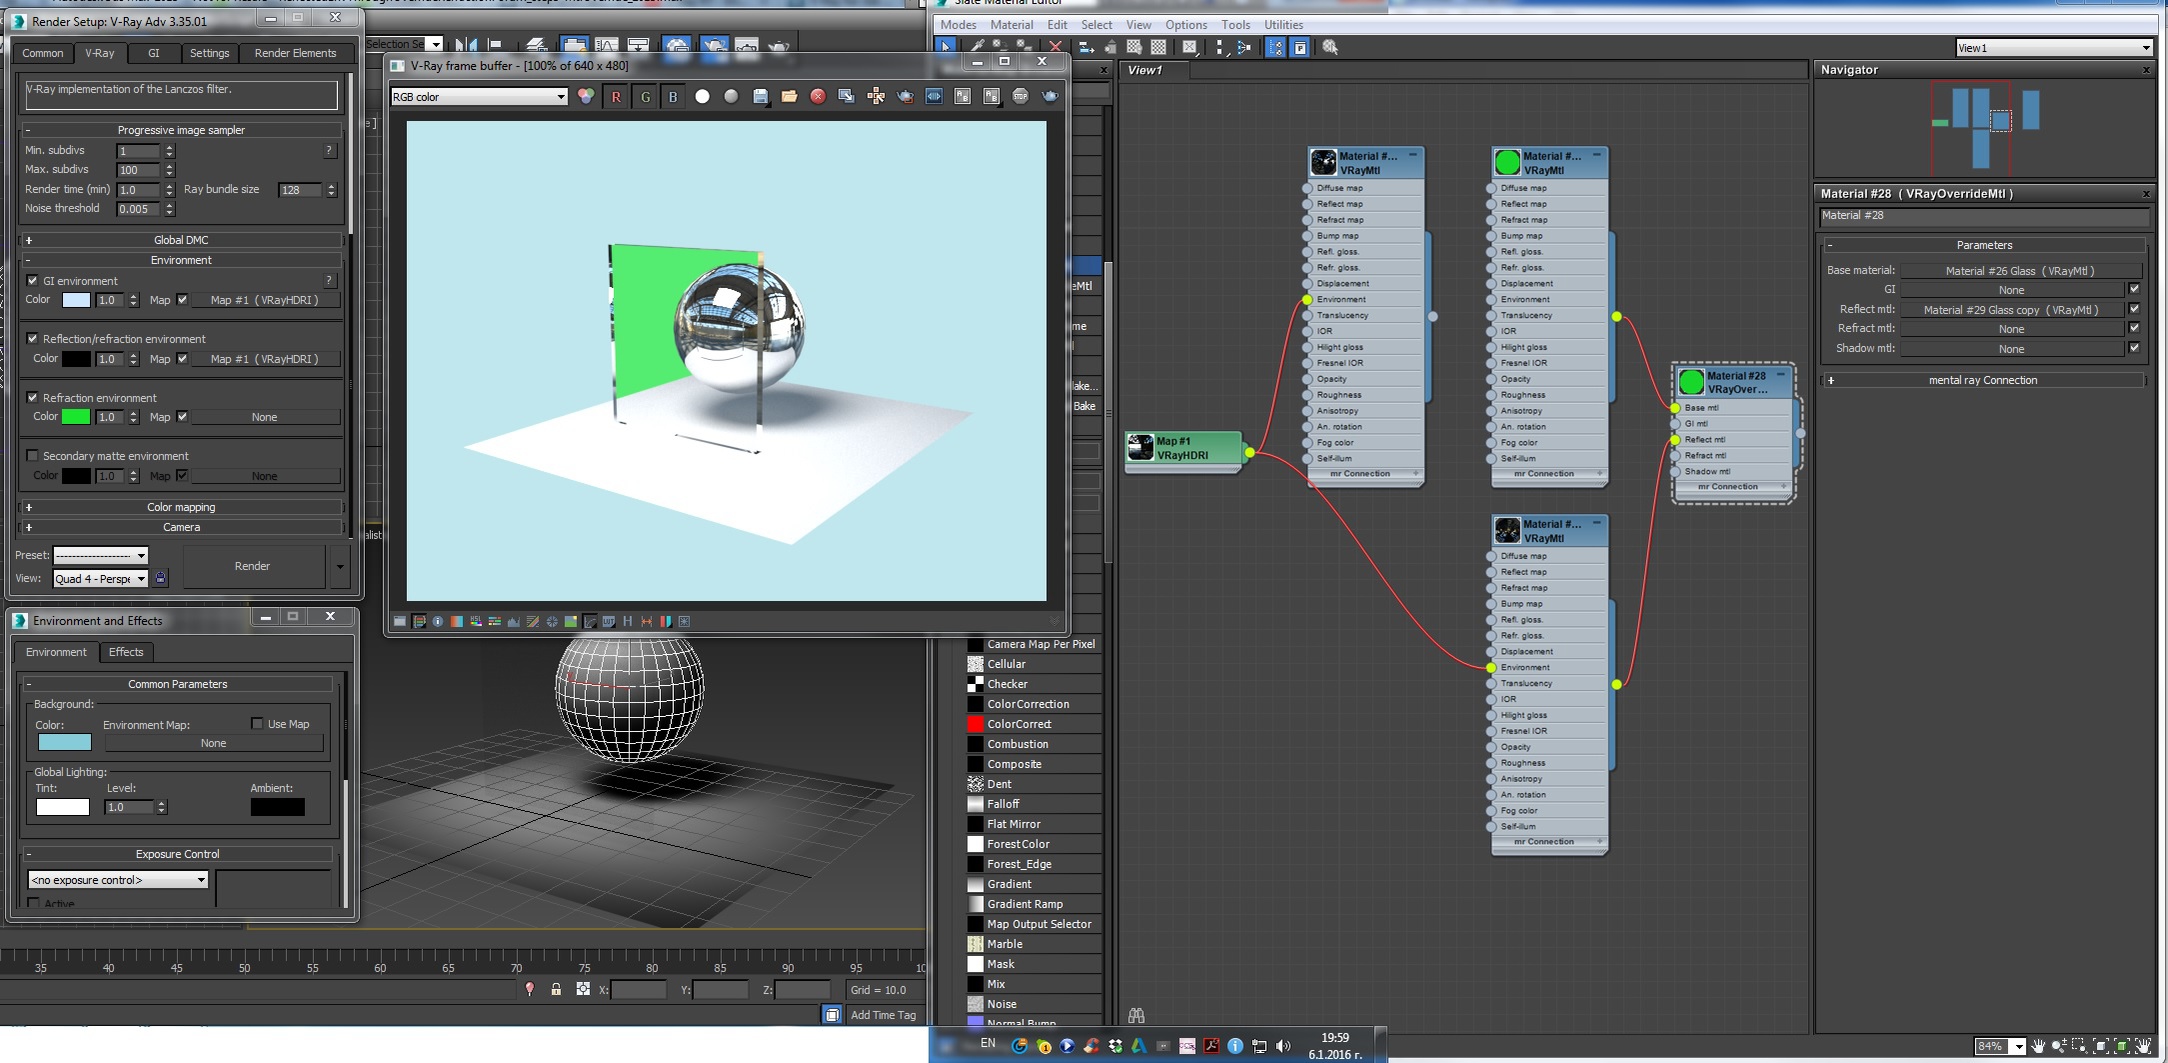This screenshot has height=1063, width=2168.
Task: Uncheck Reflection/refraction environment
Action: coord(32,339)
